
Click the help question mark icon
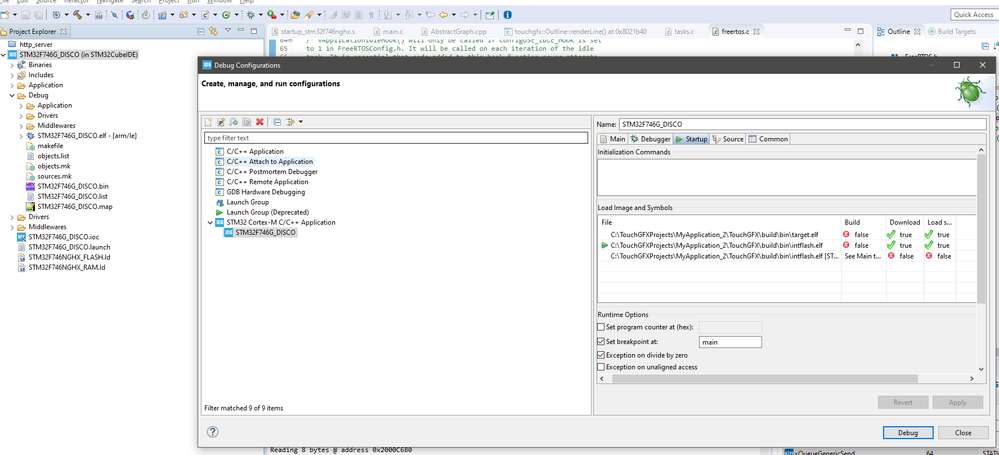point(213,432)
